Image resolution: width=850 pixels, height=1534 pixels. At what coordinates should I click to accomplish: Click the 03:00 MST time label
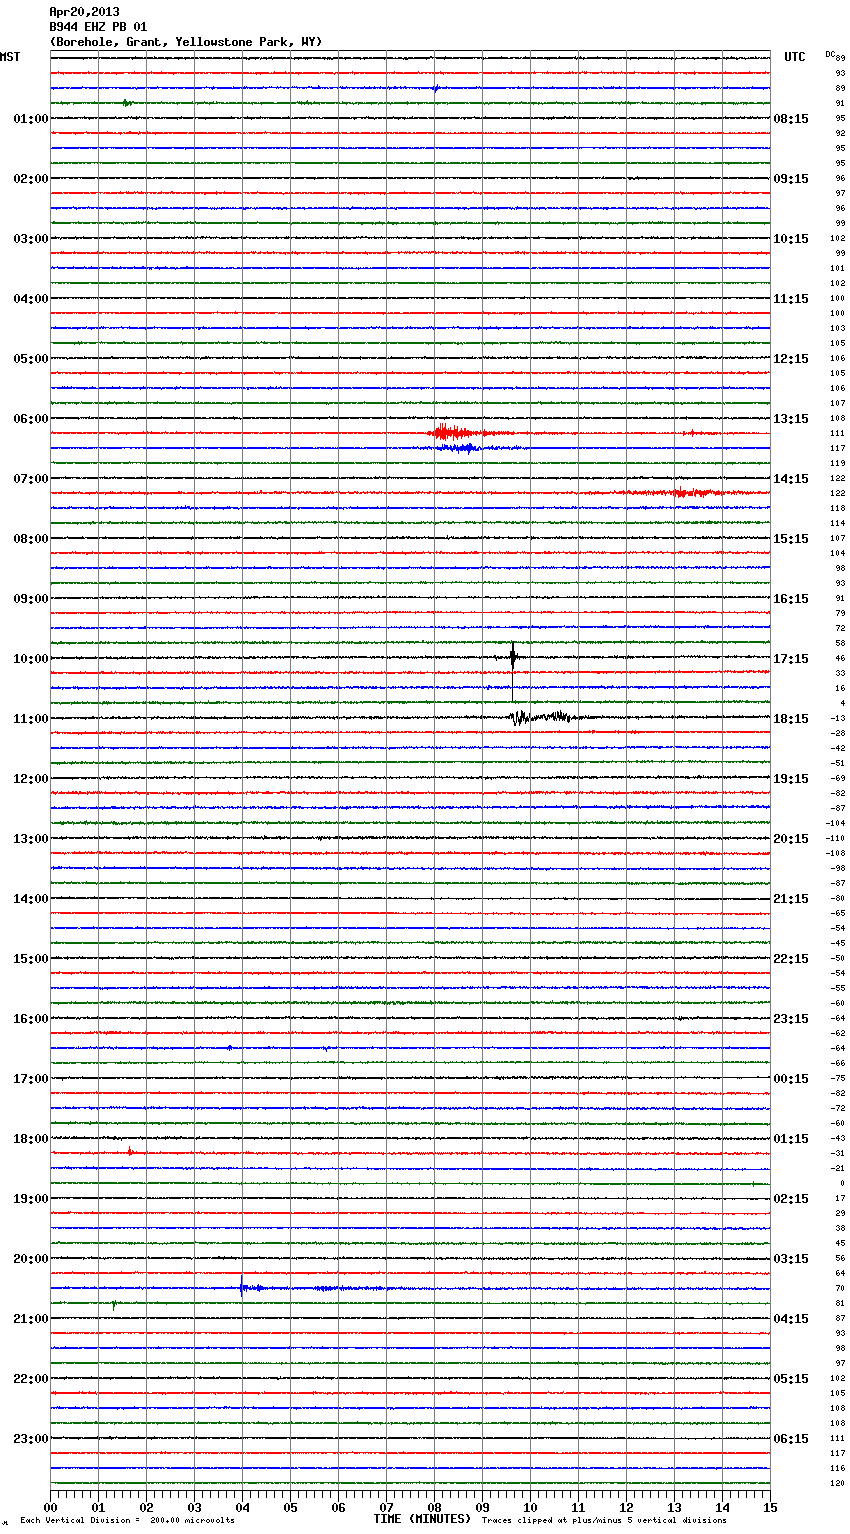coord(31,239)
